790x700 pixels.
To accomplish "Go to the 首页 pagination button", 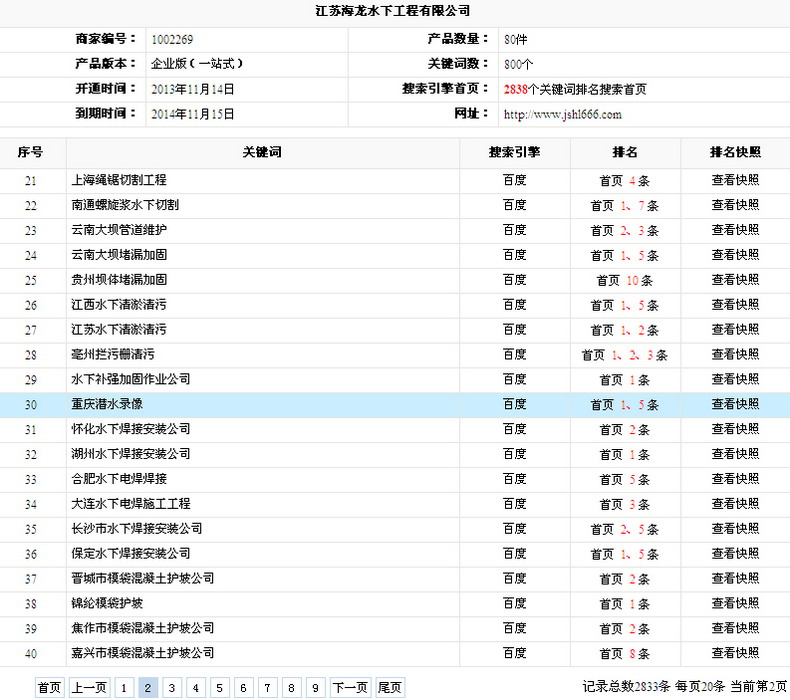I will tap(49, 687).
